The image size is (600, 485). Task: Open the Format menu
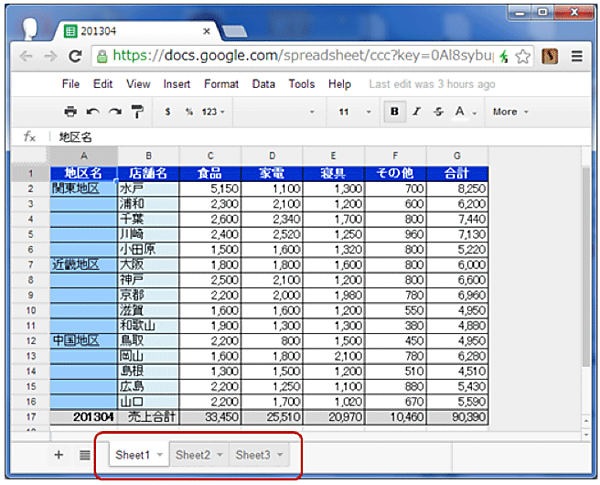(221, 84)
